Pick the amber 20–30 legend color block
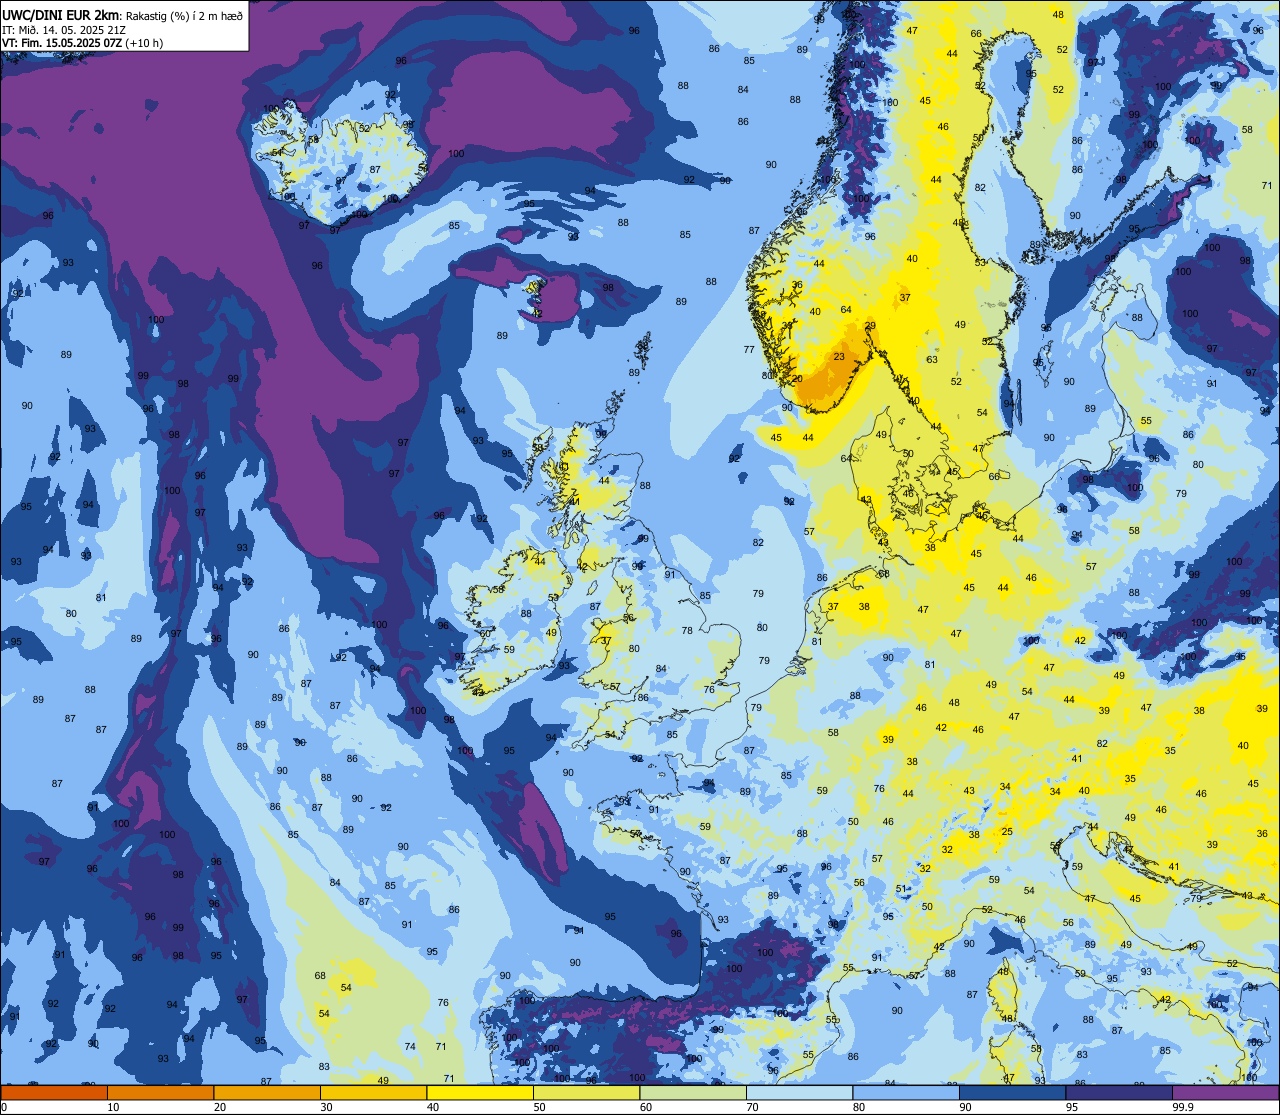The image size is (1280, 1115). (x=267, y=1092)
